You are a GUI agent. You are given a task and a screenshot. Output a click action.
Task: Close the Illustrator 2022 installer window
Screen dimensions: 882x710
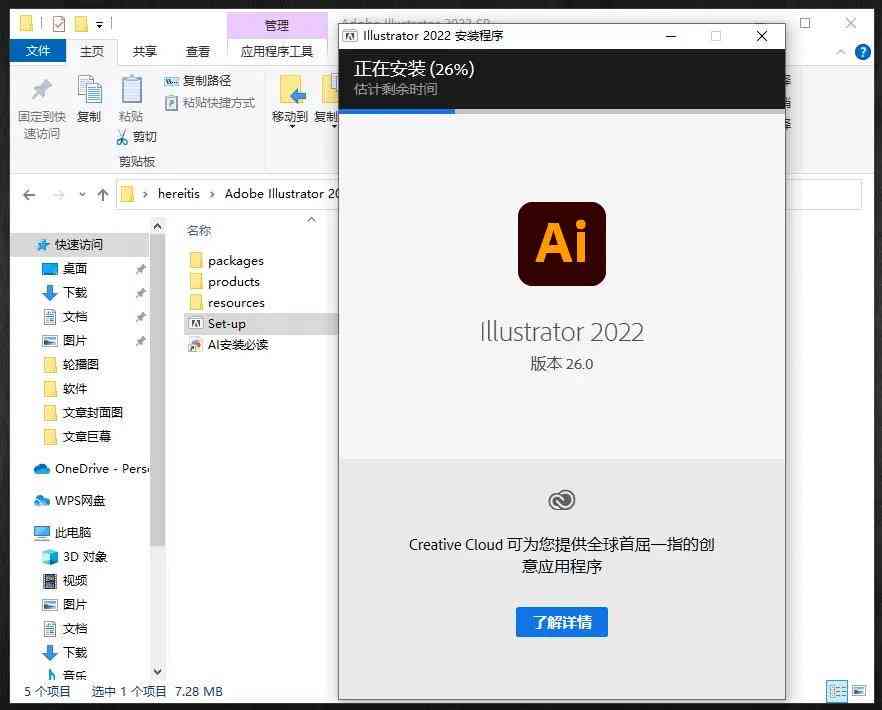(762, 37)
